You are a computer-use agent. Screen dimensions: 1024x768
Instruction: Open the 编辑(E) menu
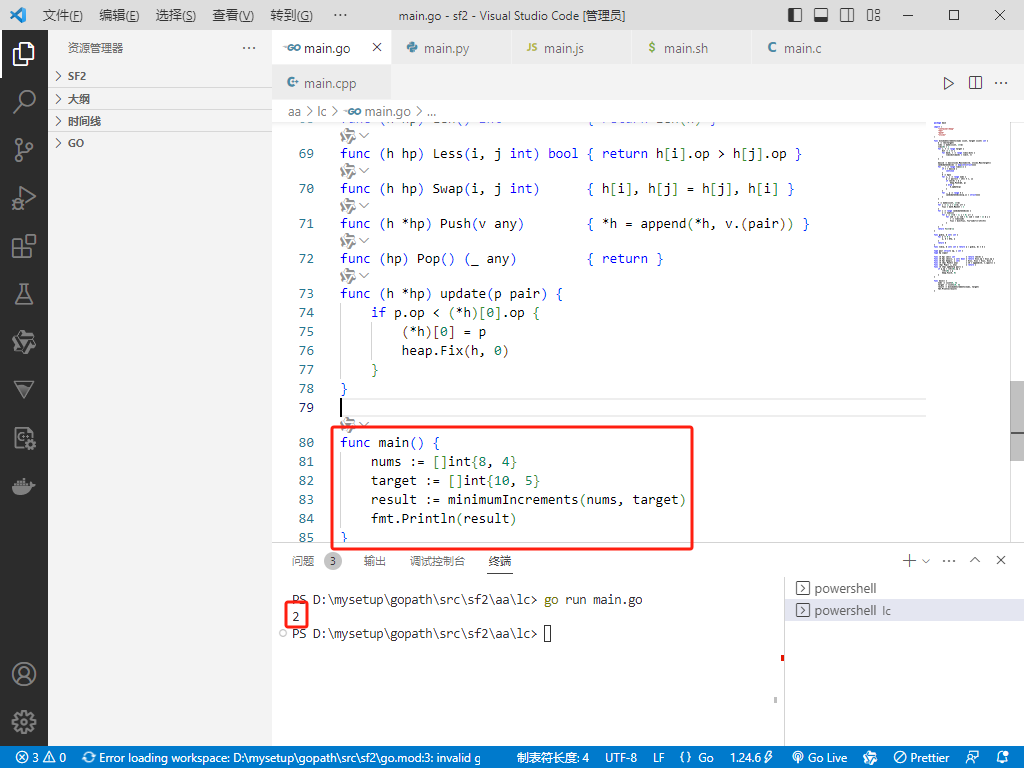coord(120,15)
